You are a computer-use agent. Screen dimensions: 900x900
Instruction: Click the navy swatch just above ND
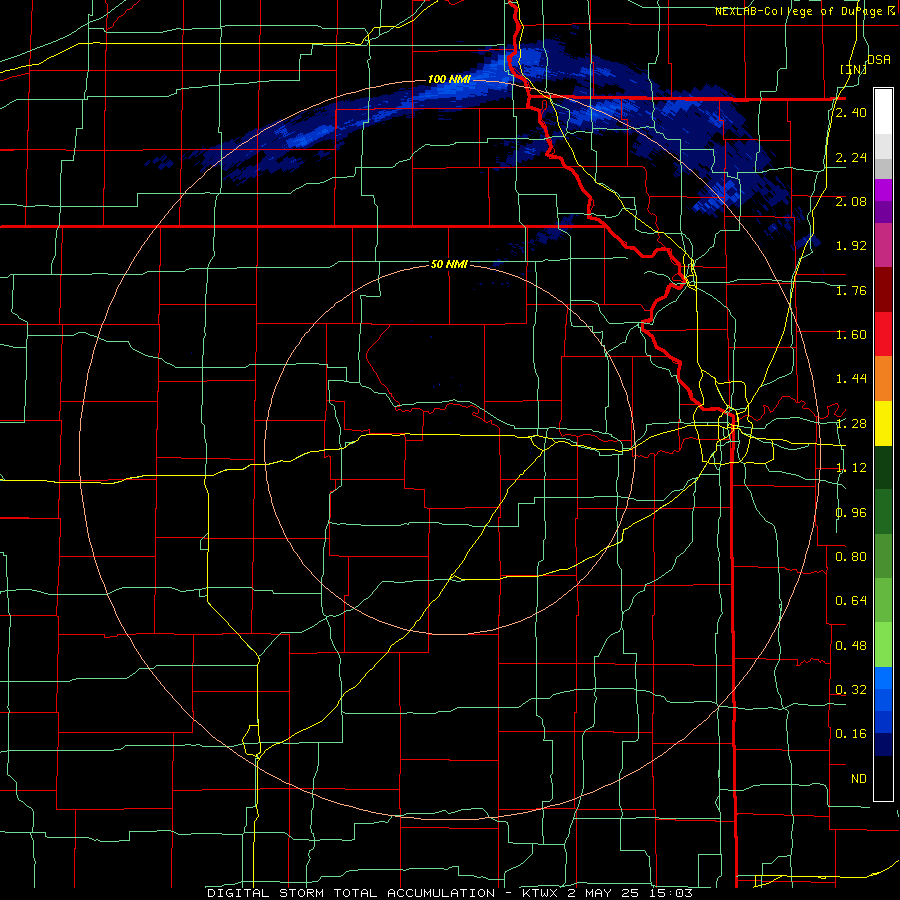coord(883,745)
